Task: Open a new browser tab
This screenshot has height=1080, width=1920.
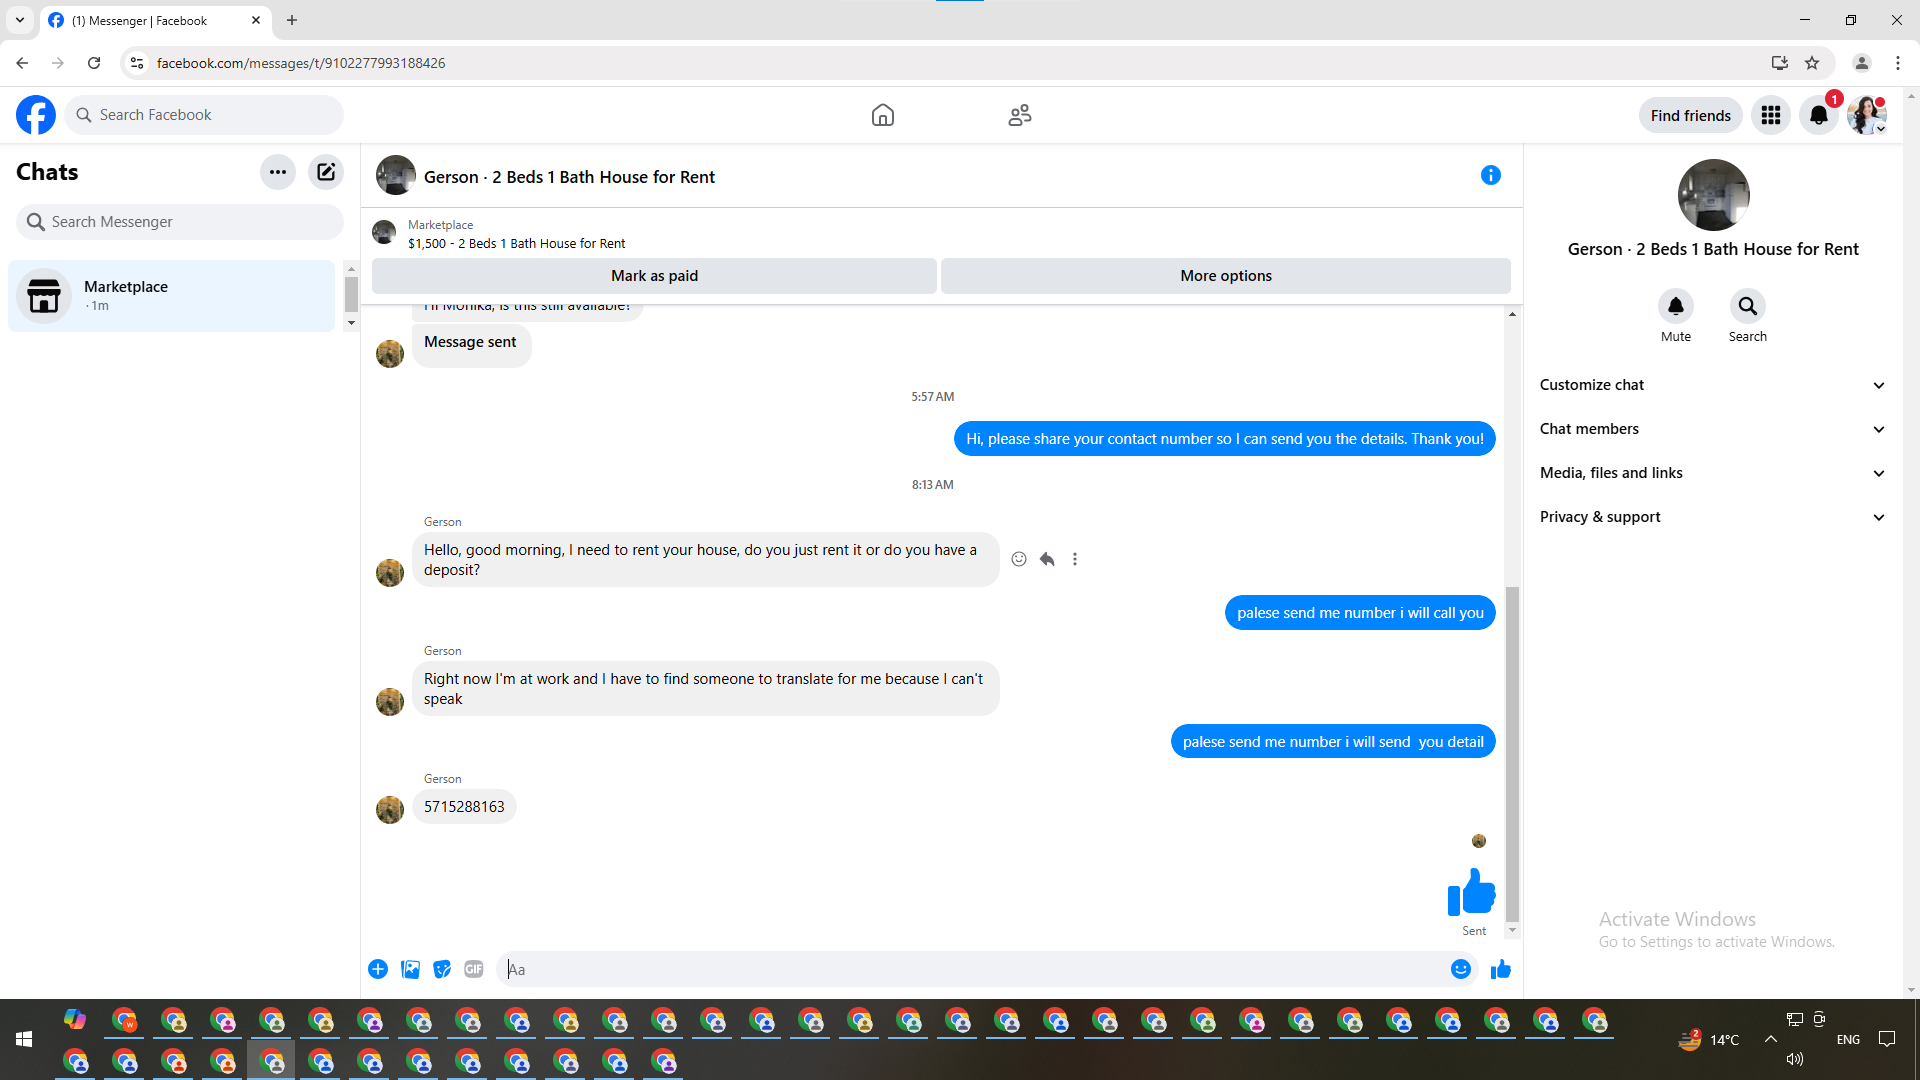Action: coord(292,20)
